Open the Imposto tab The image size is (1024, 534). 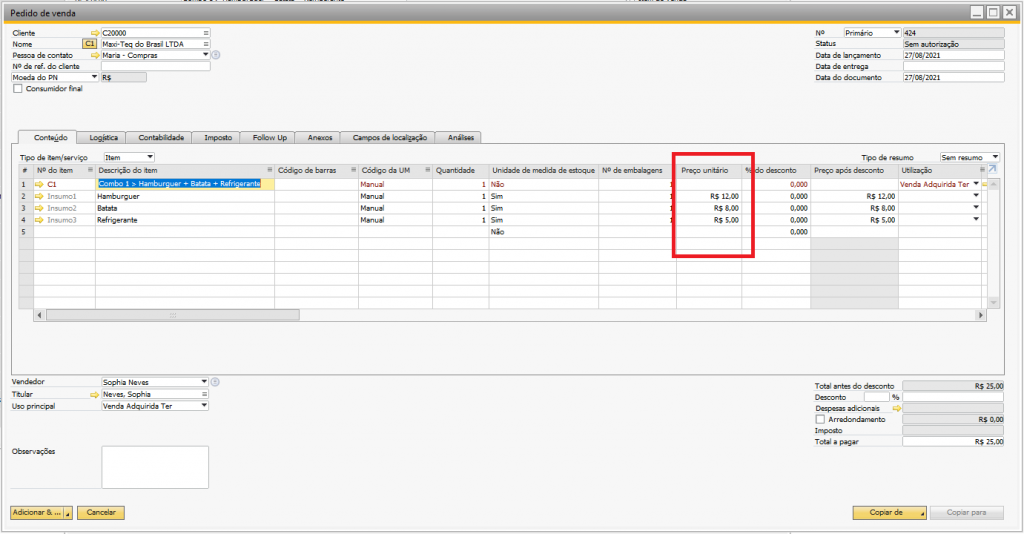pos(218,137)
